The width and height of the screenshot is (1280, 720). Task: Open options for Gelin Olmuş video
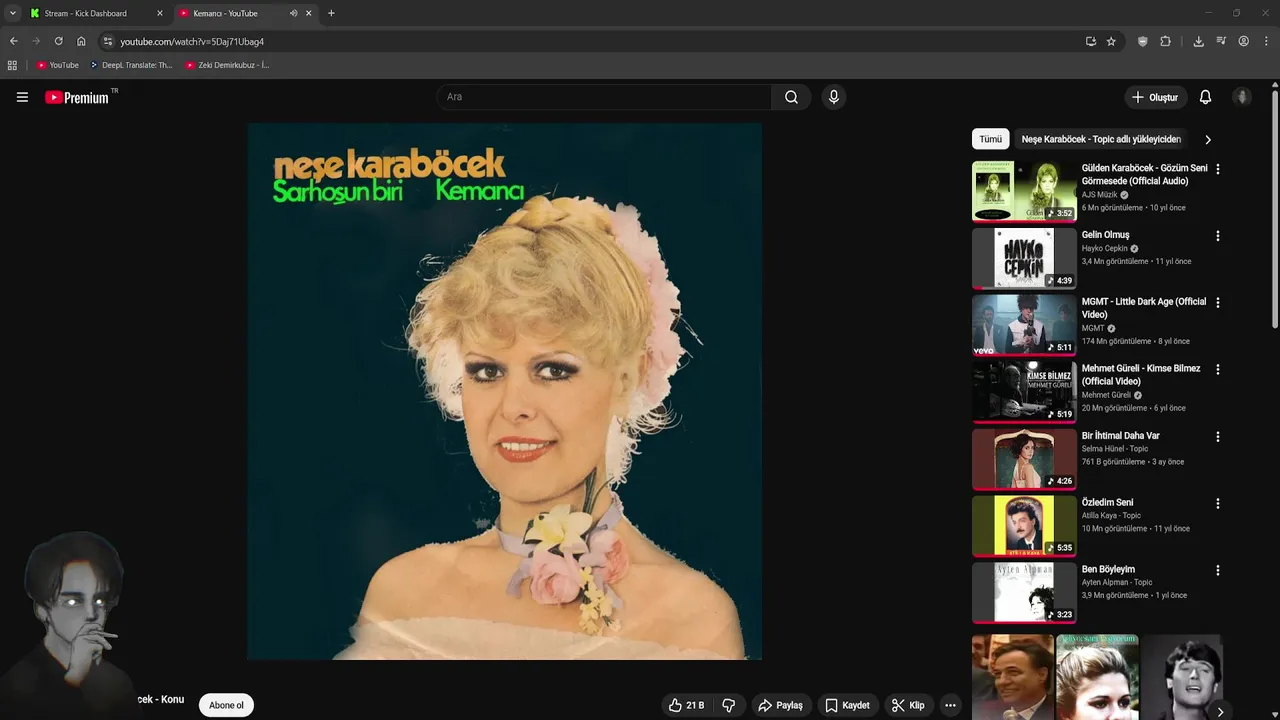1217,236
